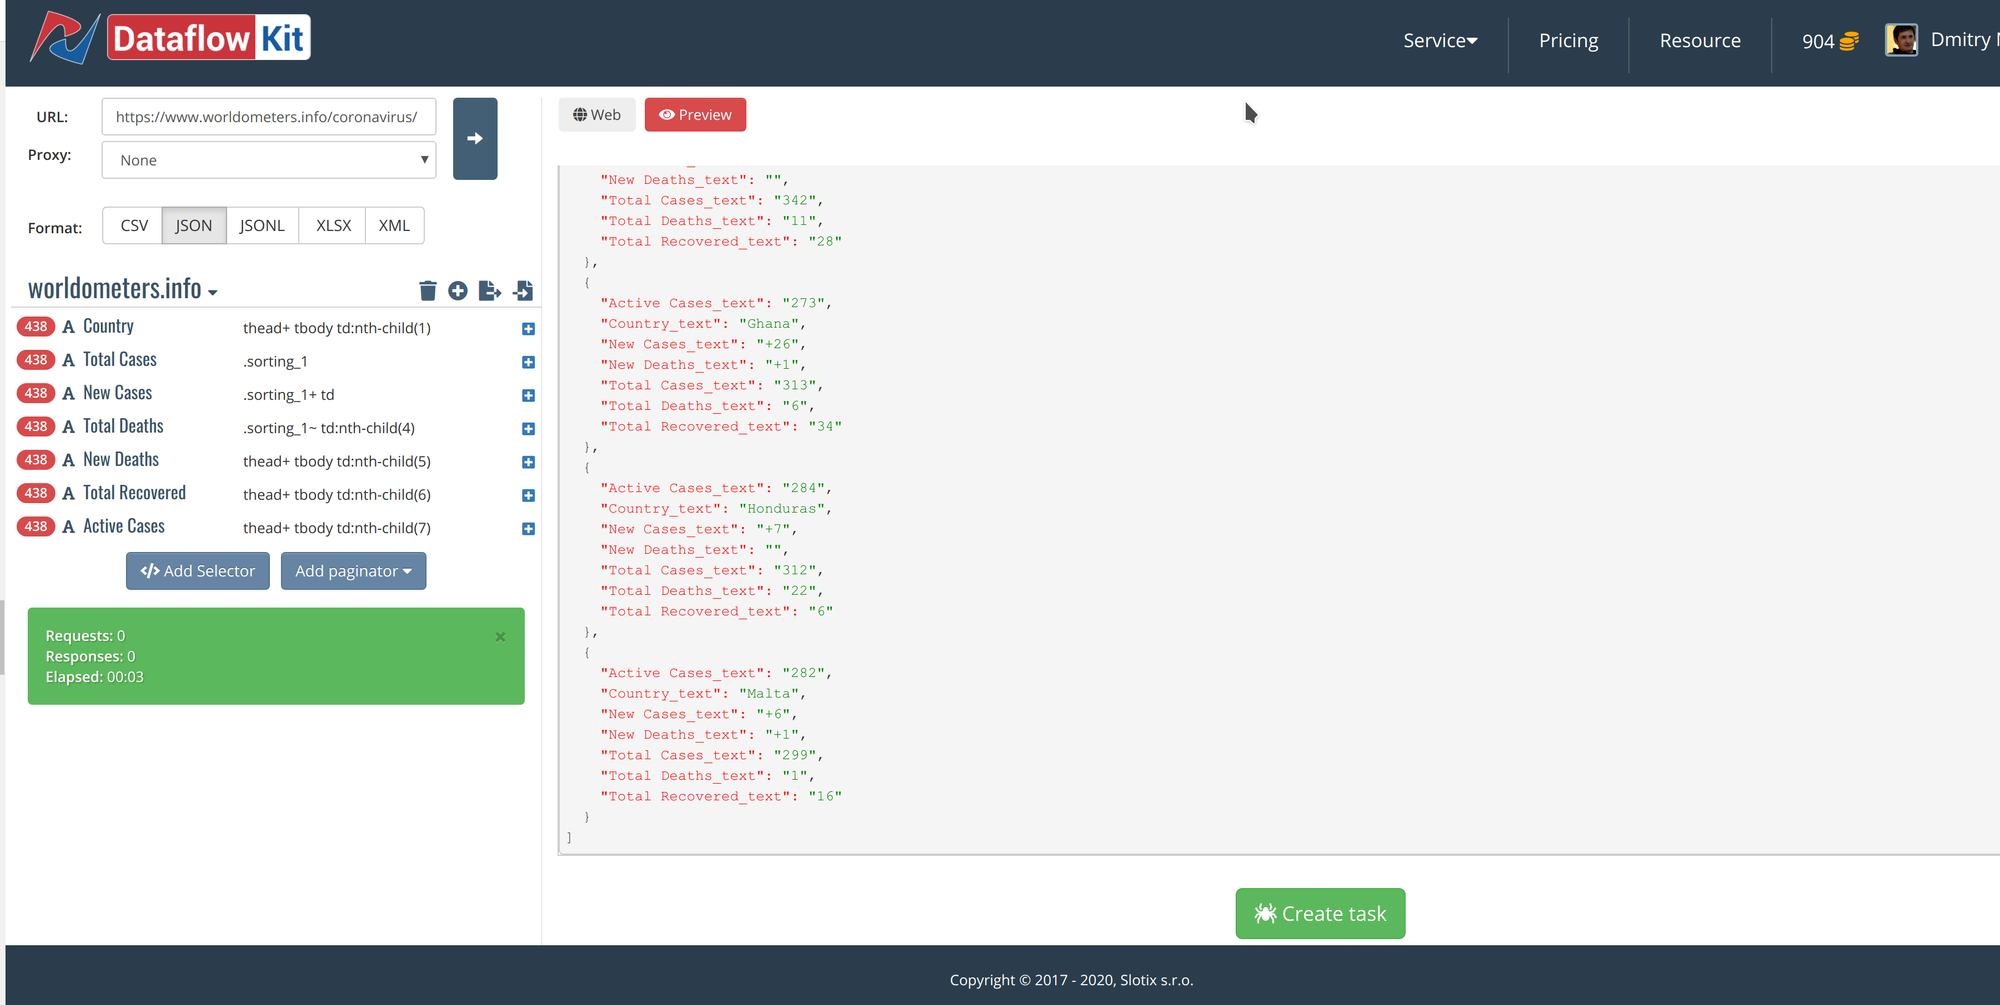Viewport: 2000px width, 1005px height.
Task: Switch to Preview tab
Action: pyautogui.click(x=695, y=115)
